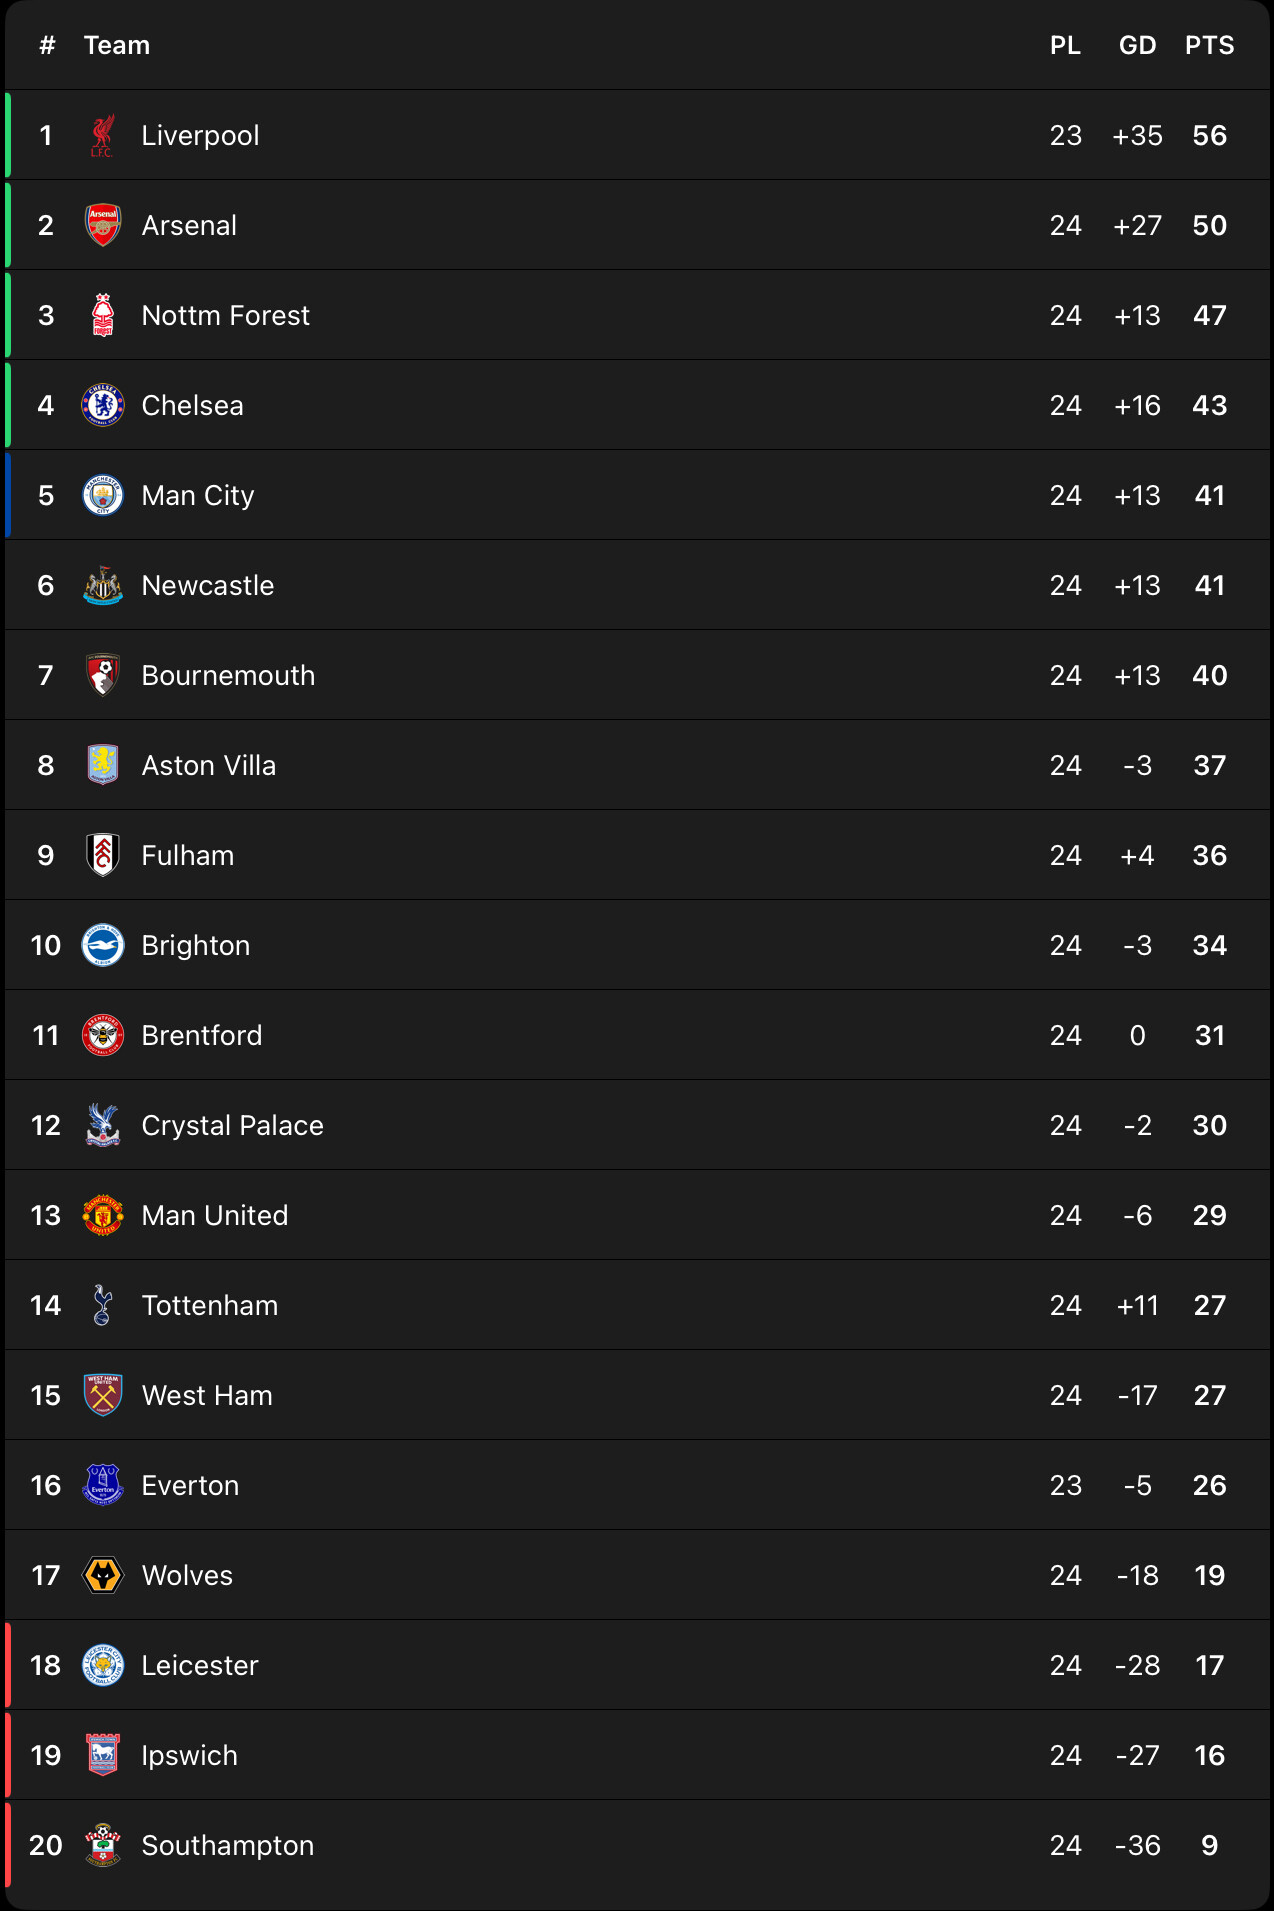Tap the Southampton club crest

click(102, 1846)
